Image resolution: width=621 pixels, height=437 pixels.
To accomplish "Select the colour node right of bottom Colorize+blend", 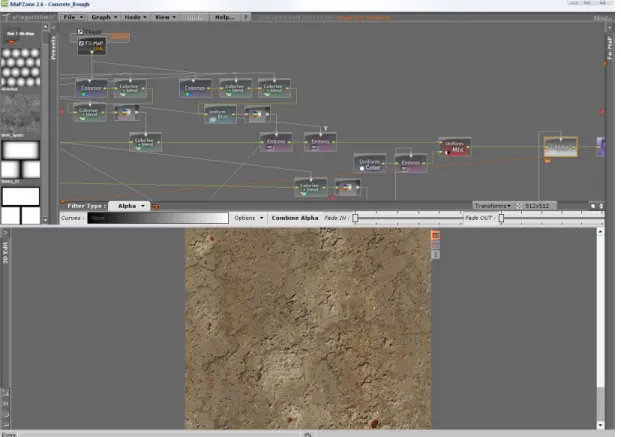I will pyautogui.click(x=347, y=187).
